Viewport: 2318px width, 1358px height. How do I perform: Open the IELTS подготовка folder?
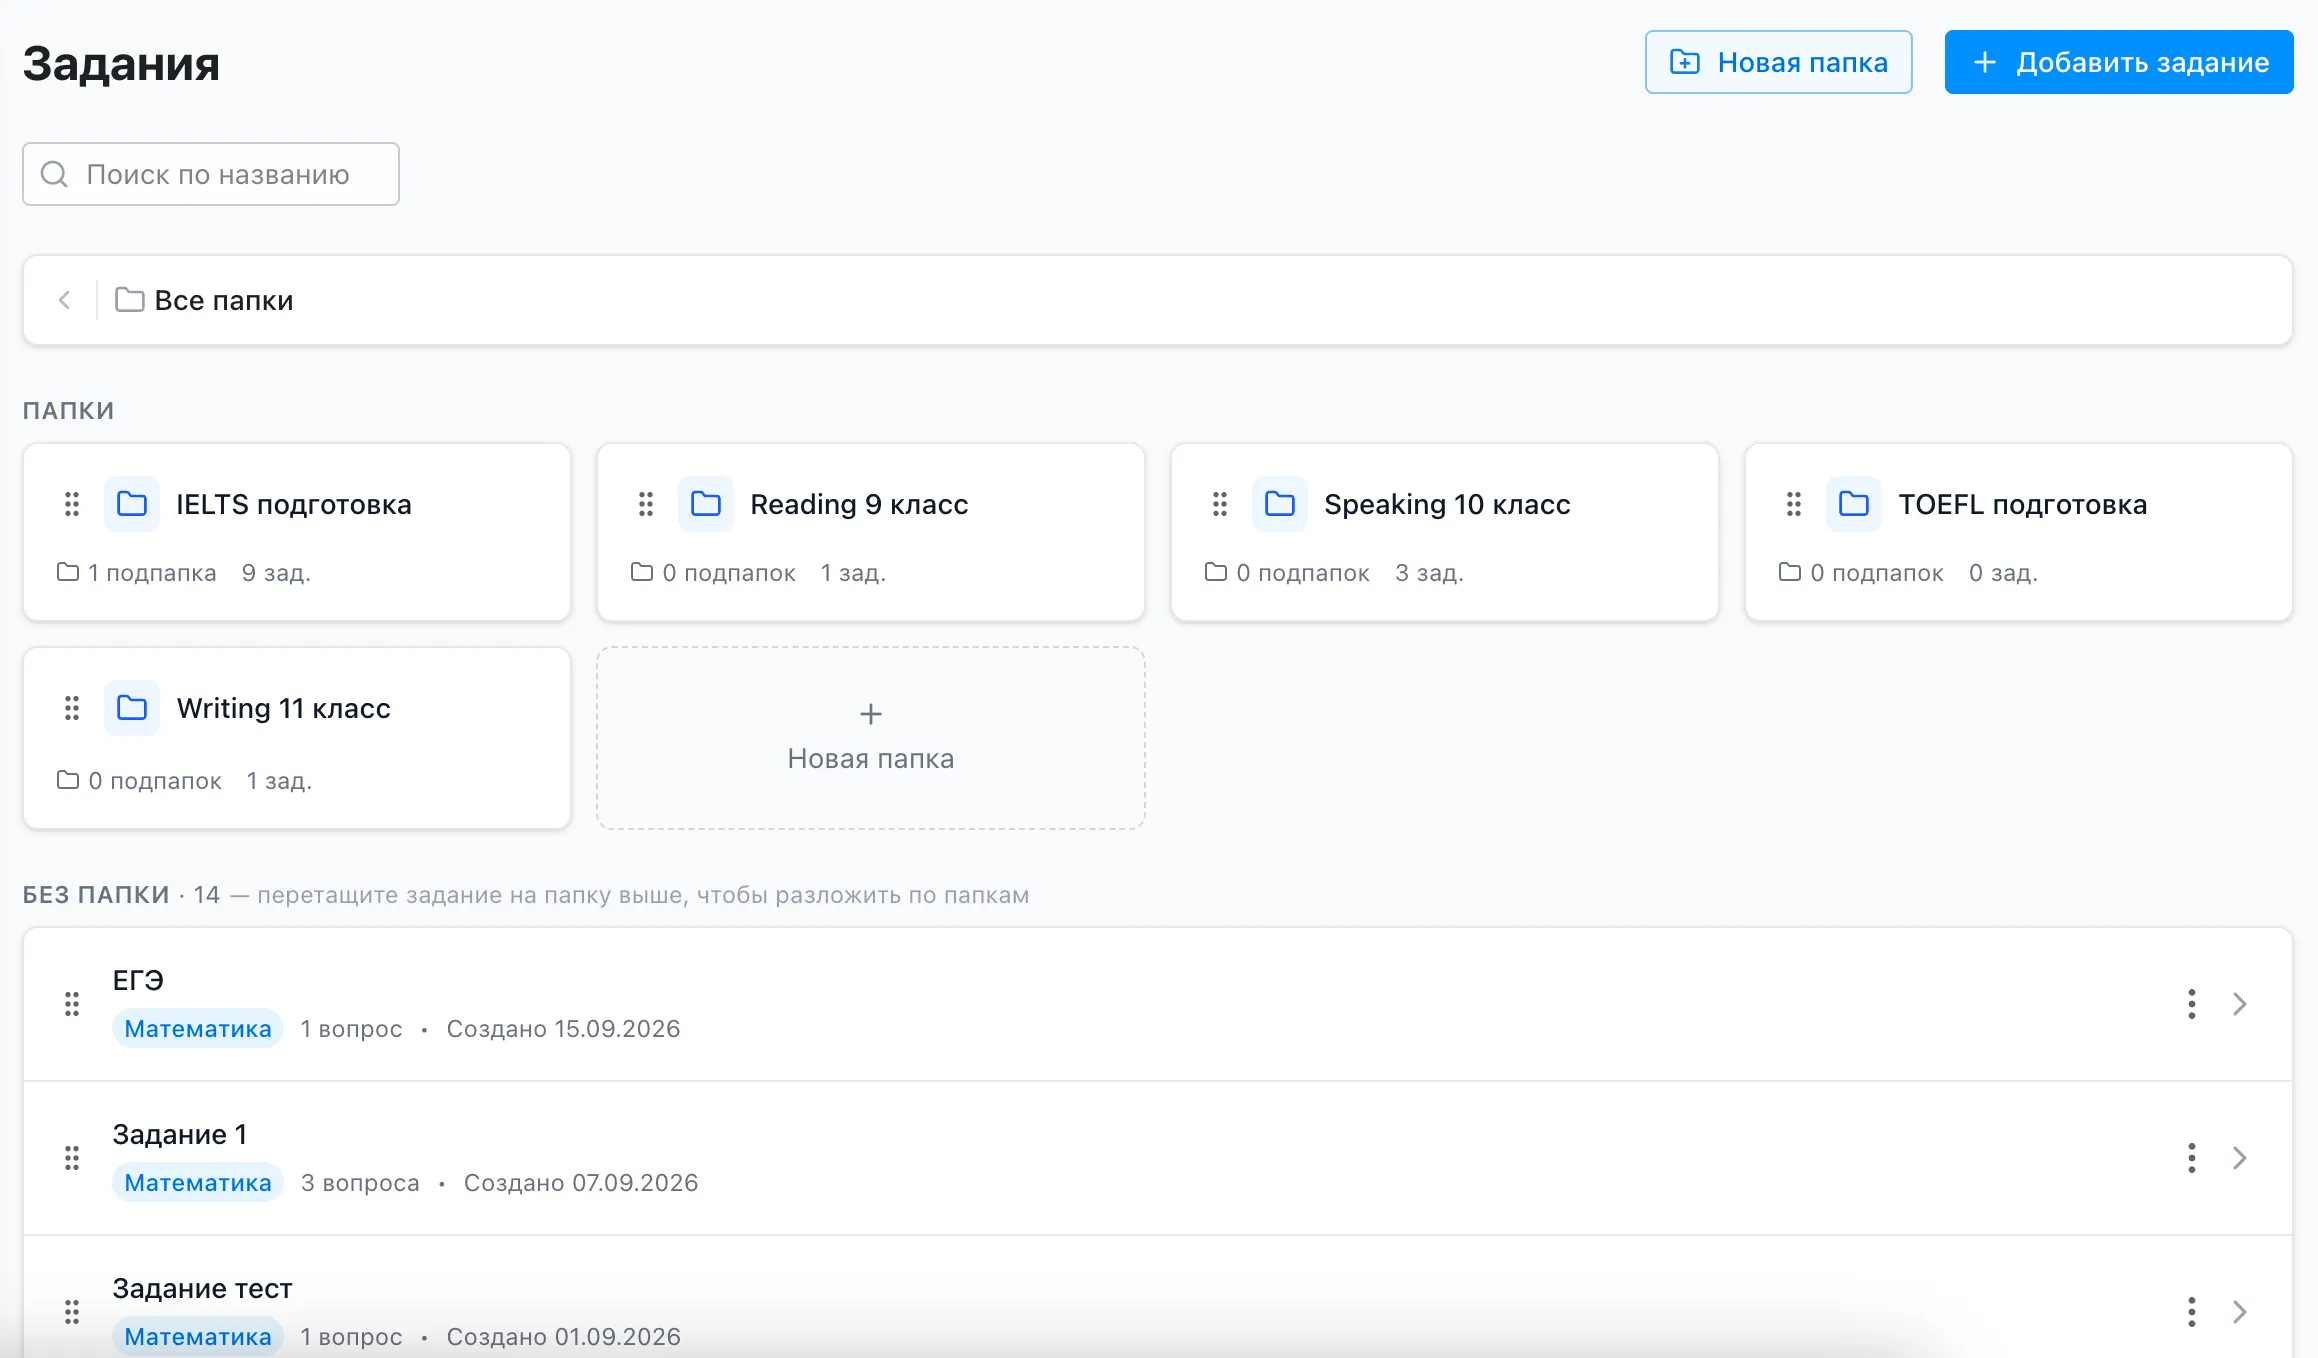tap(297, 532)
